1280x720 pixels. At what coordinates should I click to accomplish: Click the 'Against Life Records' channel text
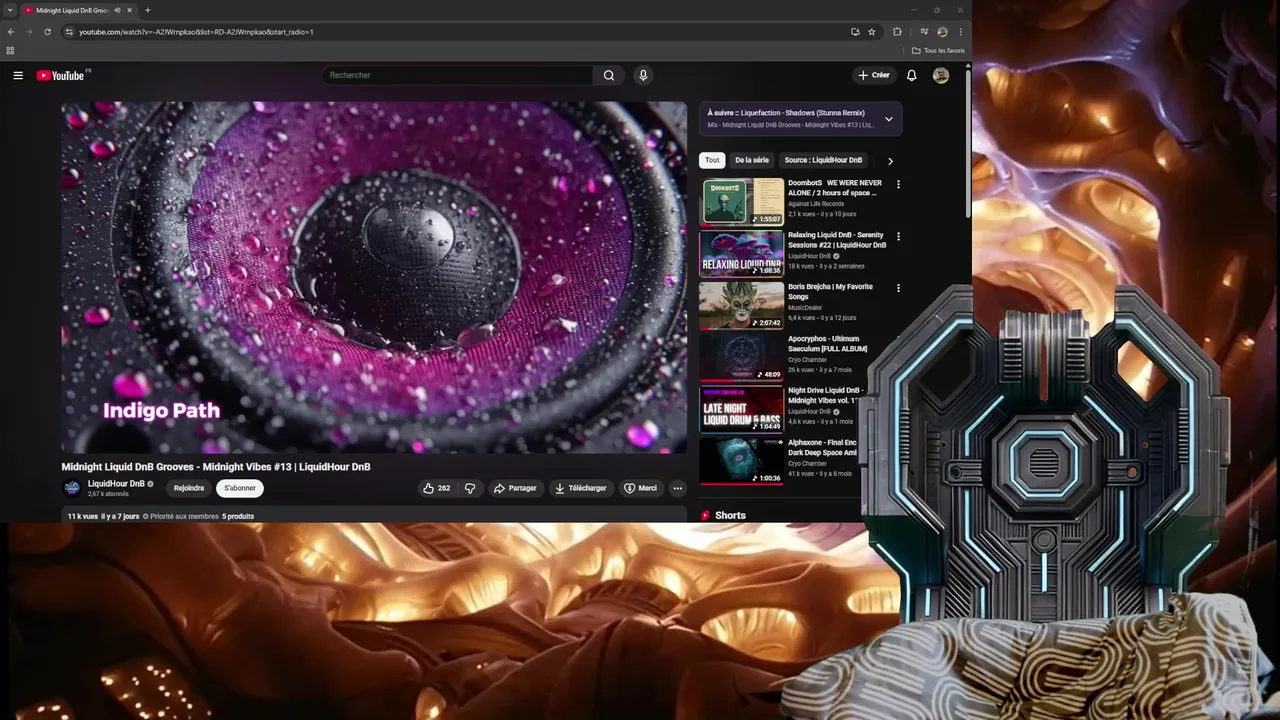click(x=816, y=204)
